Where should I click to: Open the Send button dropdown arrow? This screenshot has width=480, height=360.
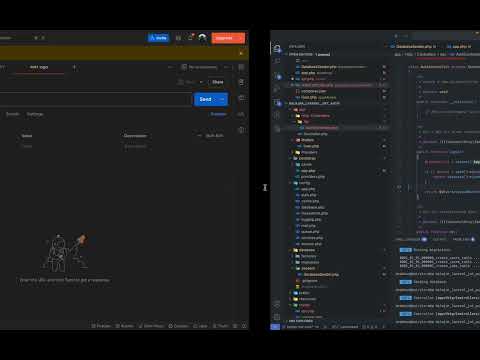click(x=222, y=99)
